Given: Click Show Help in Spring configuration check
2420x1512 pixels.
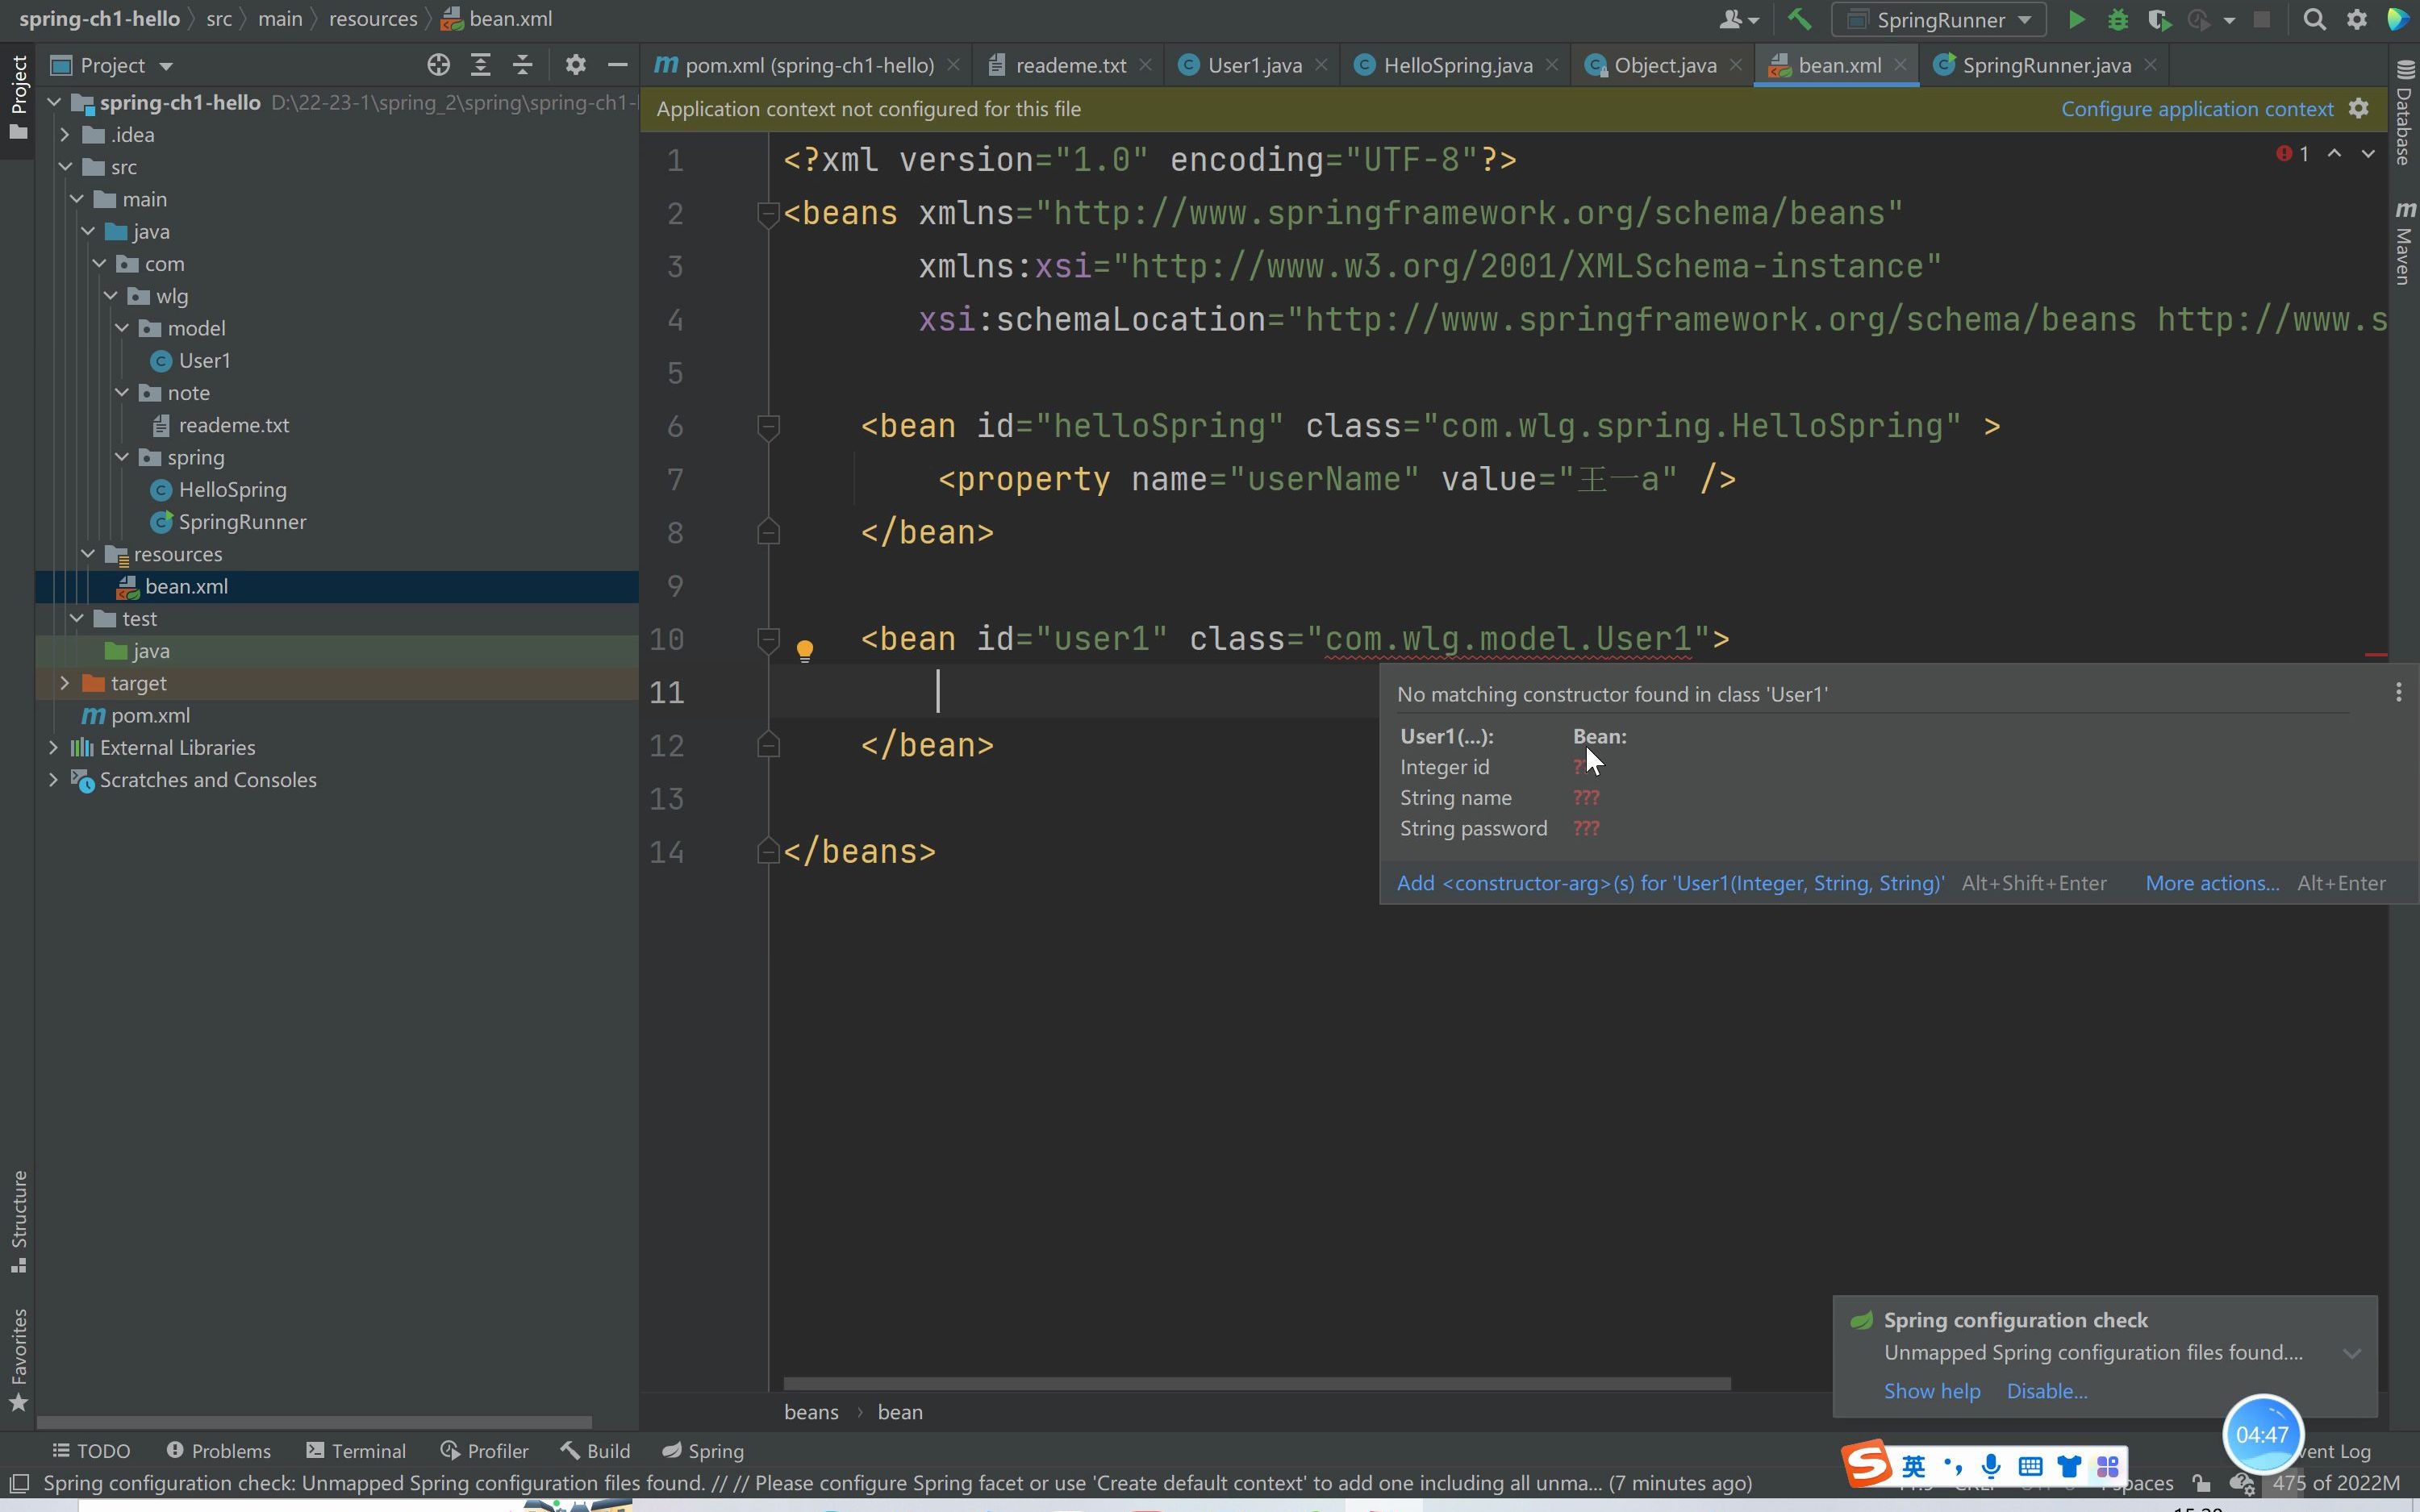Looking at the screenshot, I should tap(1930, 1390).
